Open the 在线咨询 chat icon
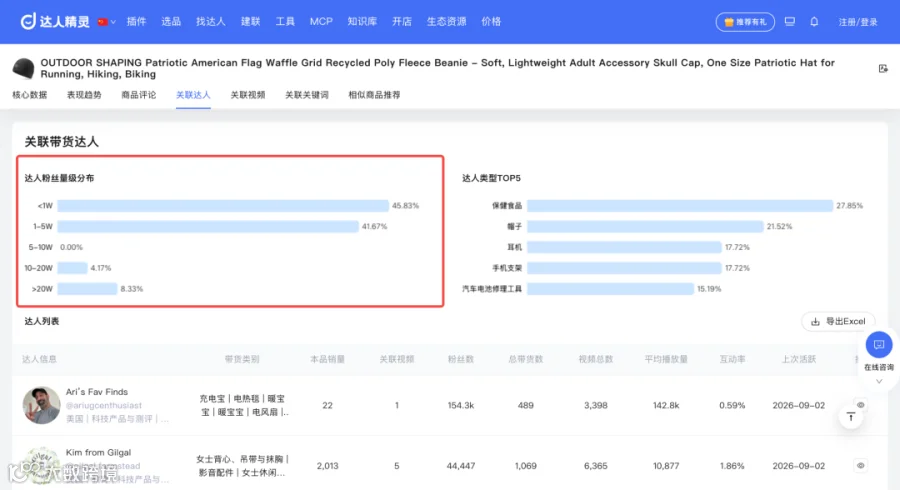 pos(879,345)
